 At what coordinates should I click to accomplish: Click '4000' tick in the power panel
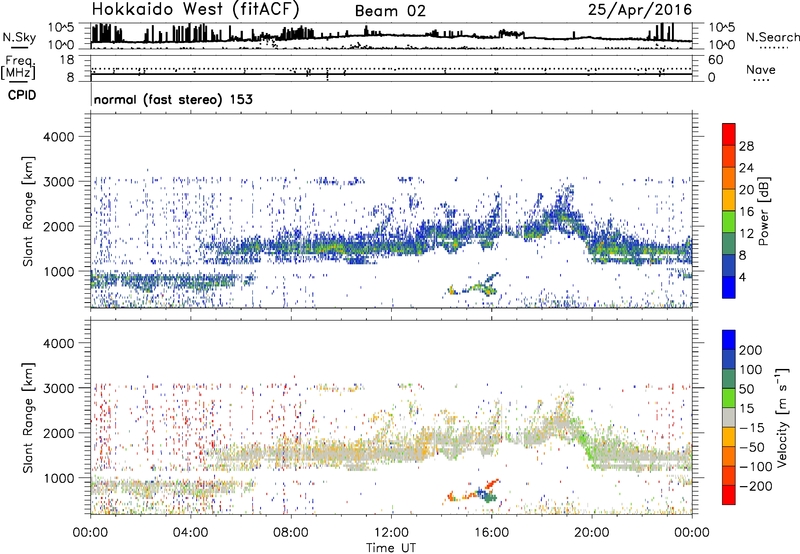coord(59,137)
